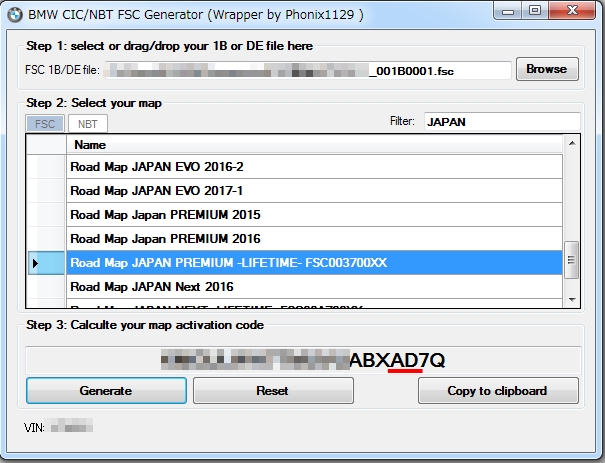Click the FSC 1B/DE file path field
Screen dimensions: 605x463
click(x=308, y=71)
